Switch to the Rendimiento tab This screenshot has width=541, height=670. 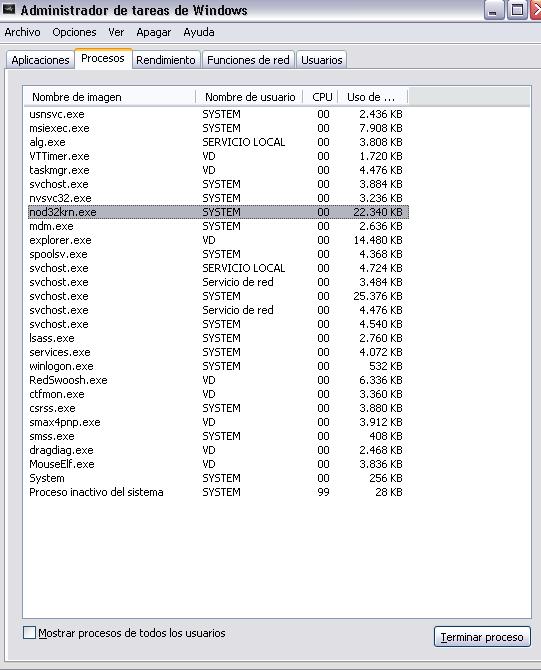point(166,60)
